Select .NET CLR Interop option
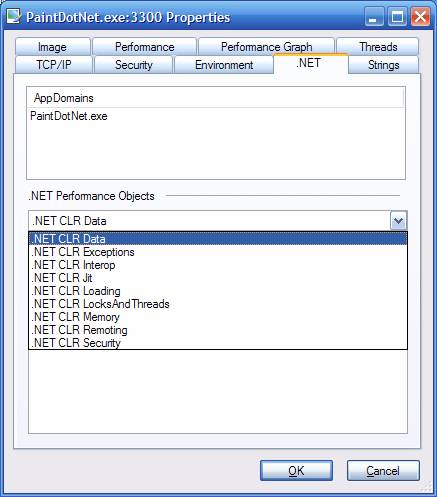Screen dimensions: 437x497 218,265
